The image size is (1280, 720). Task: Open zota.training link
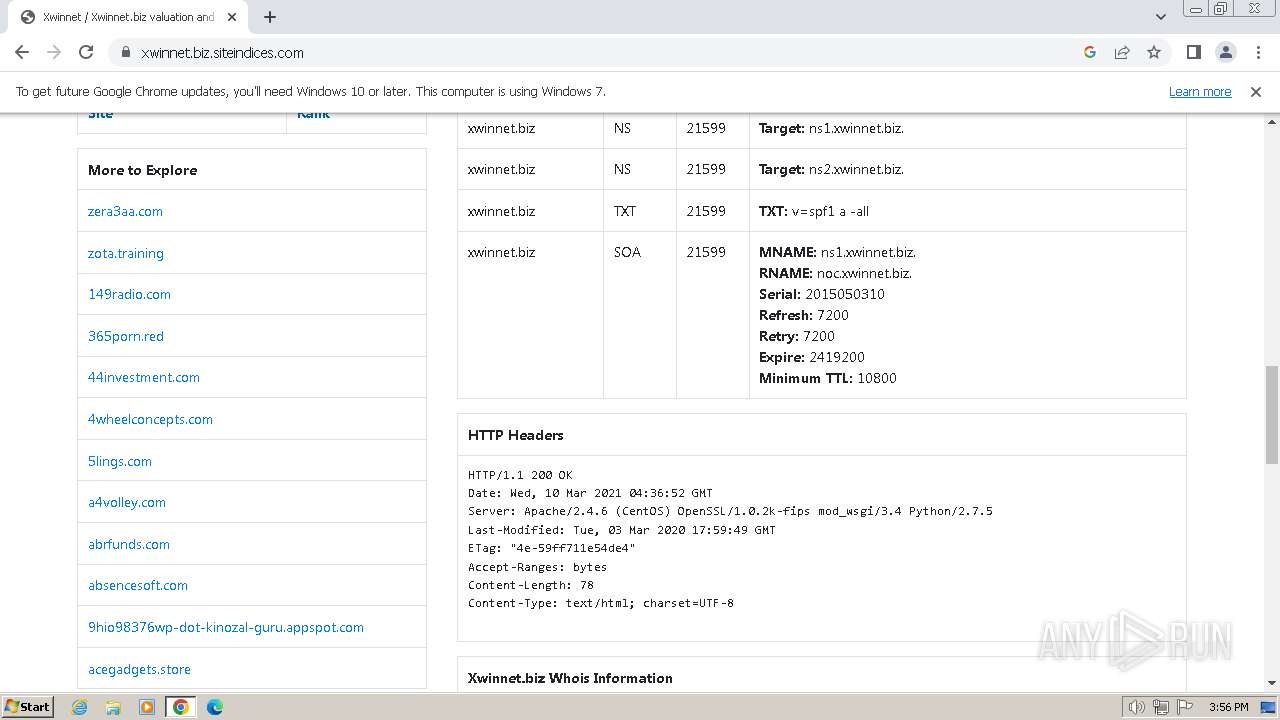tap(126, 253)
